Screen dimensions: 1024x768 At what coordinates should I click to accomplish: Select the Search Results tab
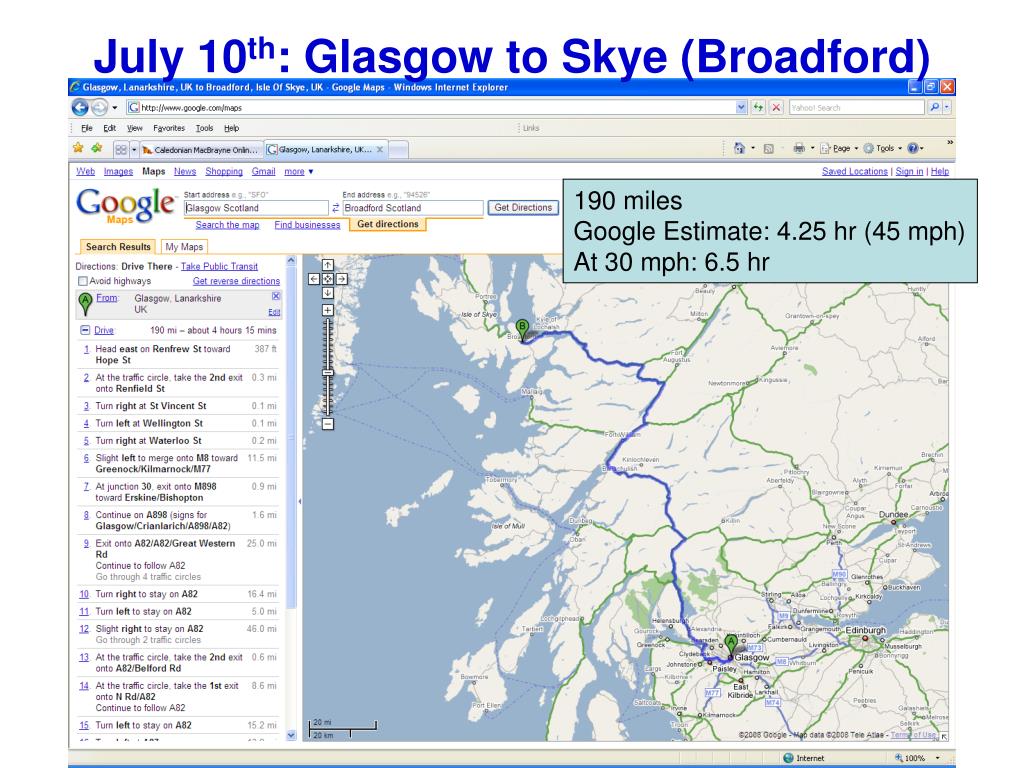click(x=118, y=246)
